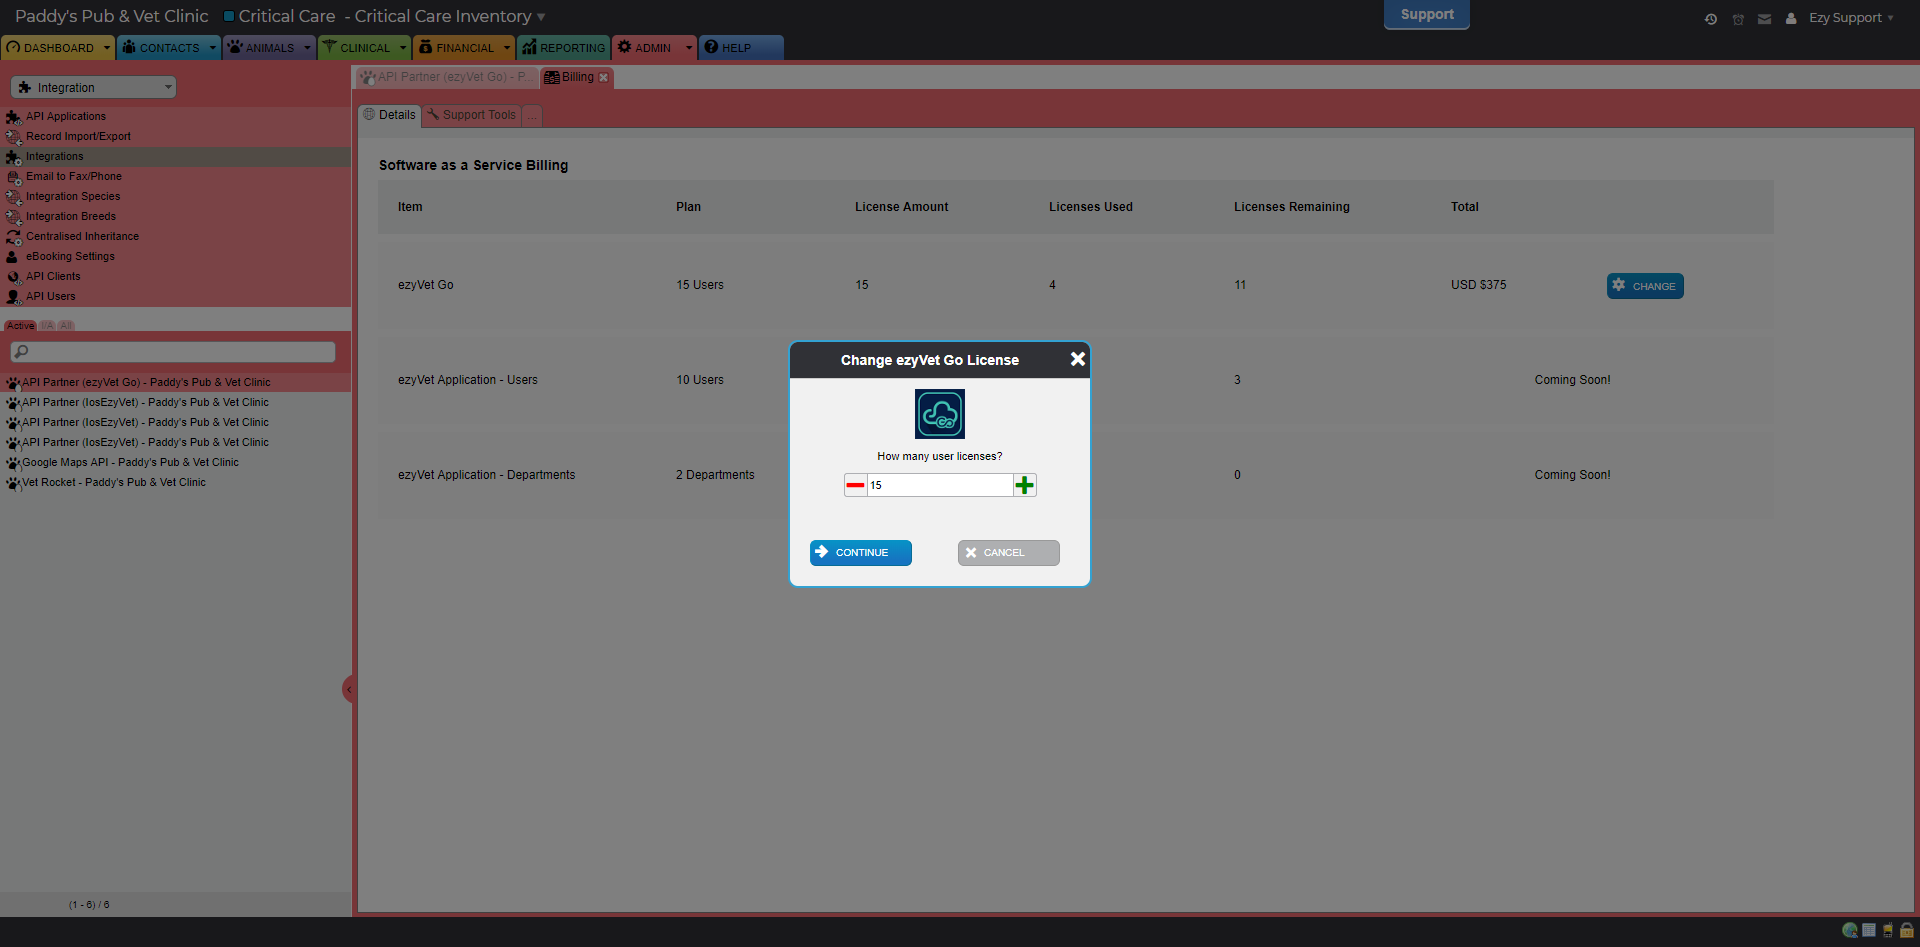Click the Email to Fax/Phone icon

[13, 177]
